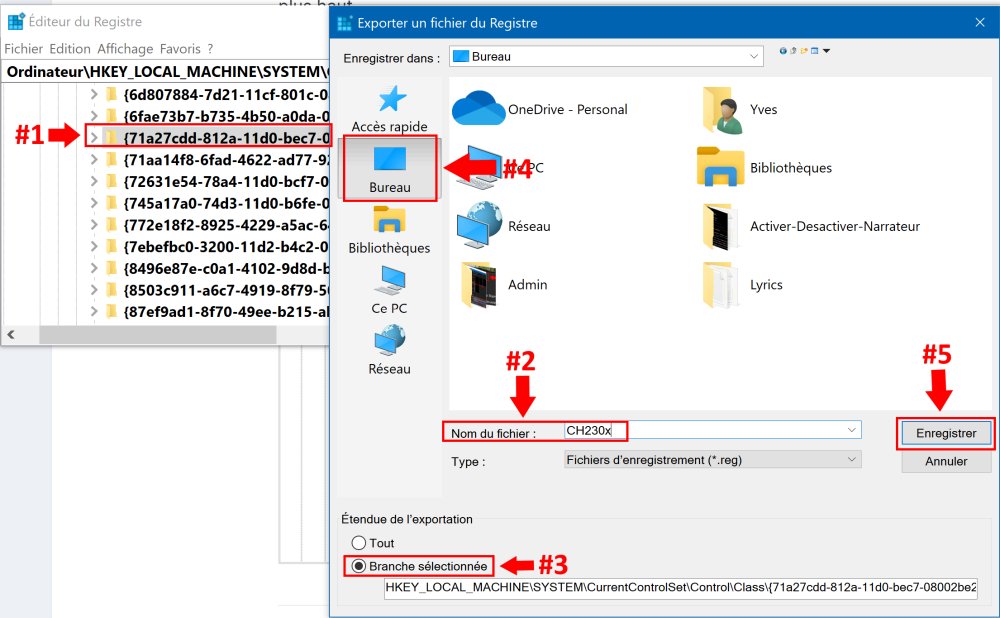Select the {745a17a0-74d3-11d0-b6fe key row
Viewport: 1000px width, 618px height.
(x=226, y=203)
